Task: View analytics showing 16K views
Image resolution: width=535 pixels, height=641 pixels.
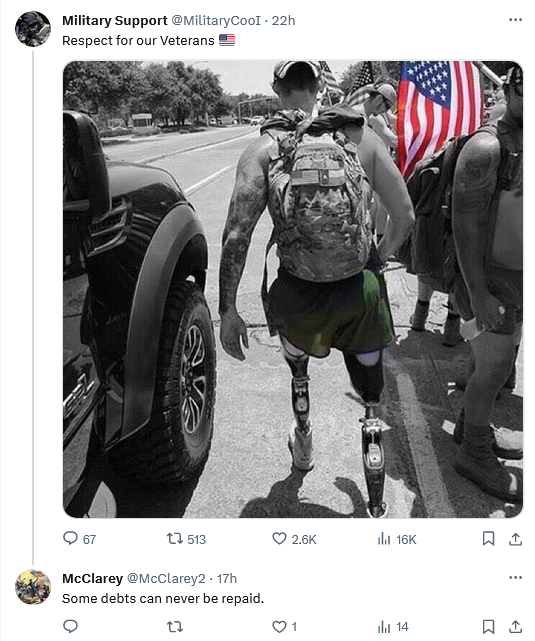Action: [397, 539]
